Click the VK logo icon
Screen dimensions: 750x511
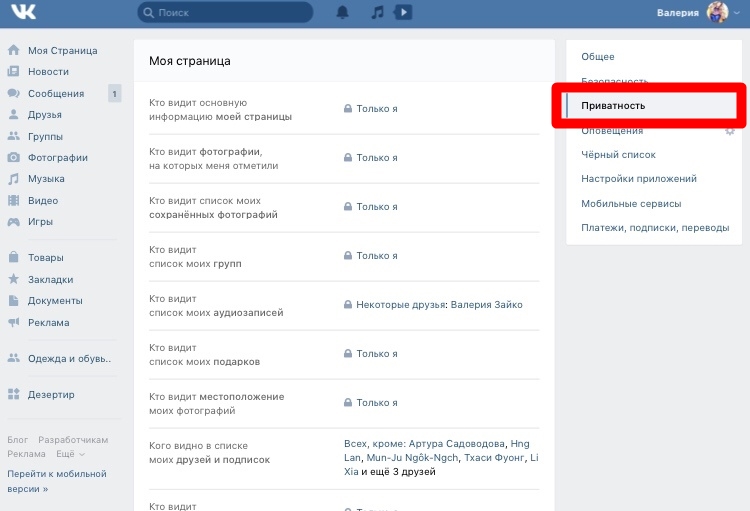tap(24, 13)
